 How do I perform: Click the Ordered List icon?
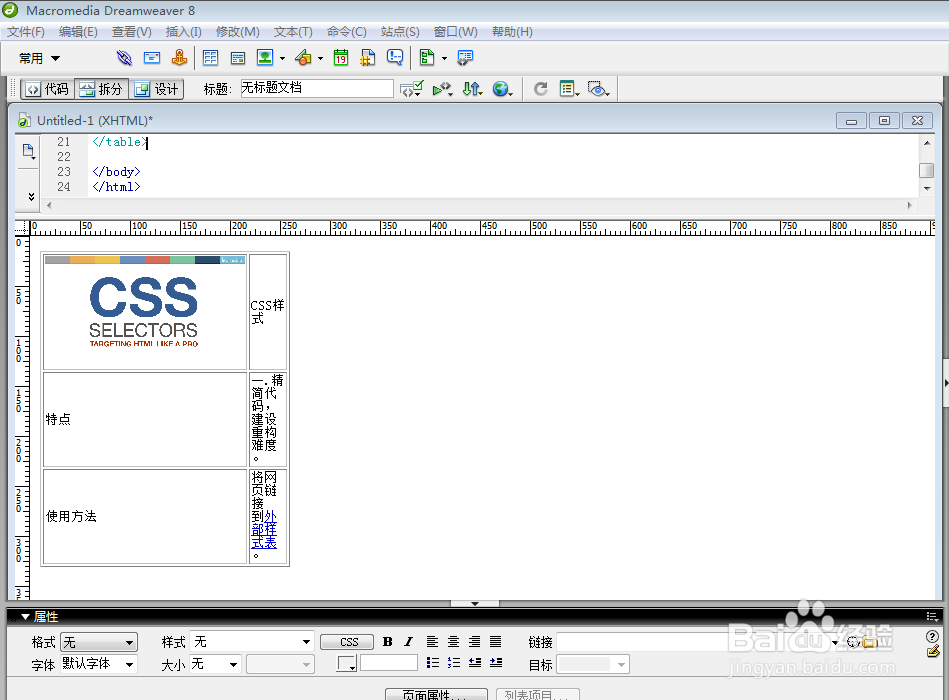click(x=454, y=663)
